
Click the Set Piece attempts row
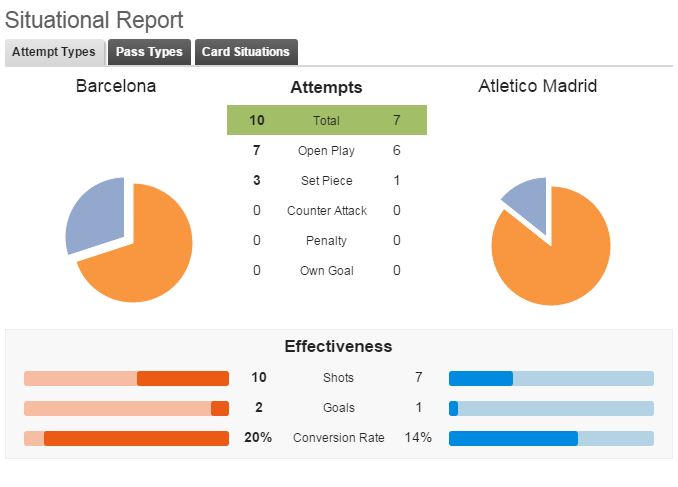[326, 181]
